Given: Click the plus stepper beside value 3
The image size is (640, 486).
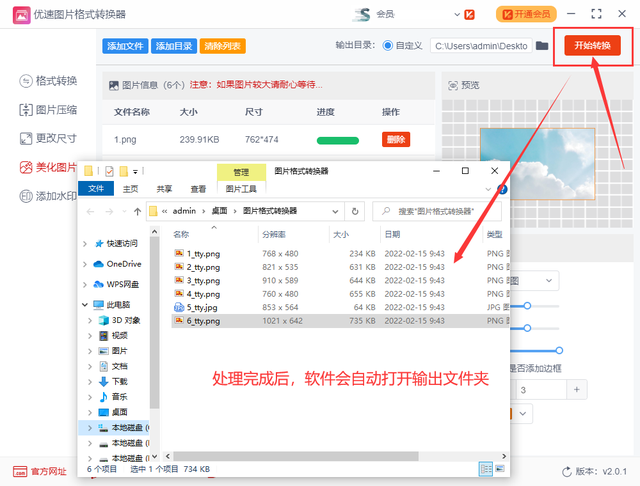Looking at the screenshot, I should pyautogui.click(x=576, y=390).
